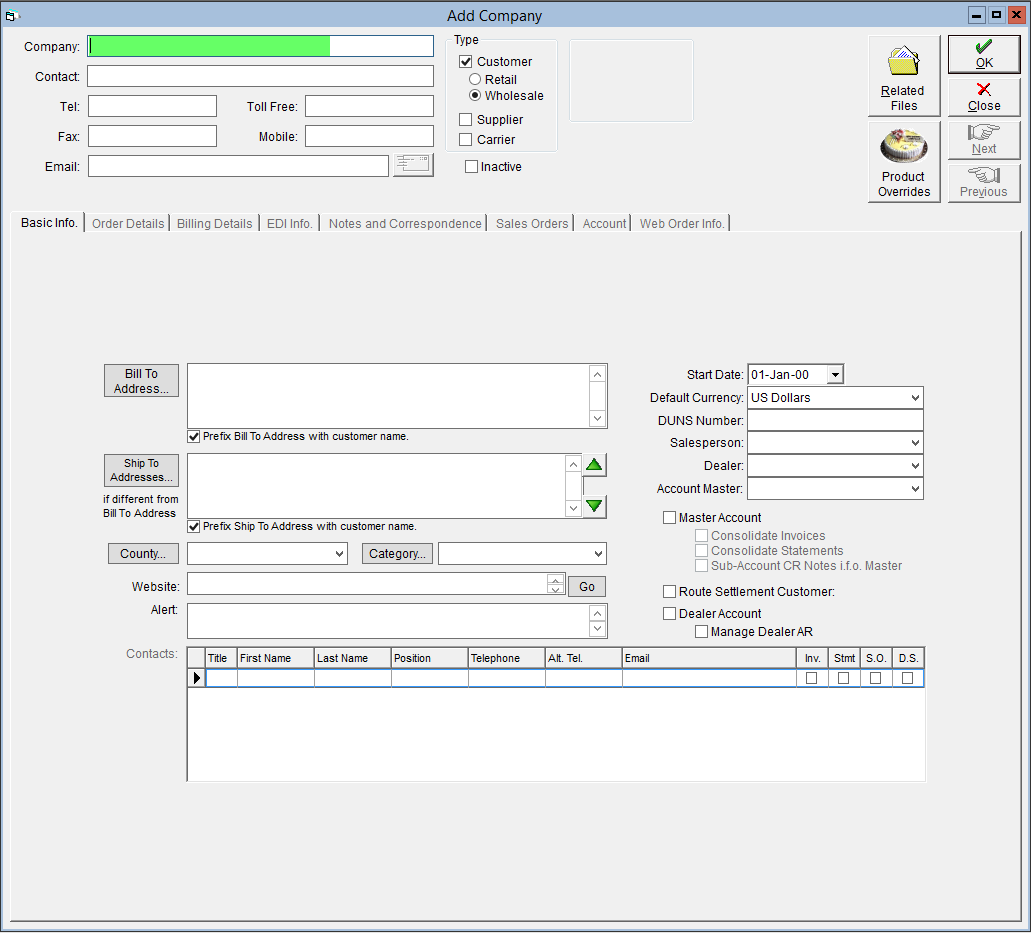Click the envelope icon beside Email field
1031x933 pixels.
pos(413,165)
